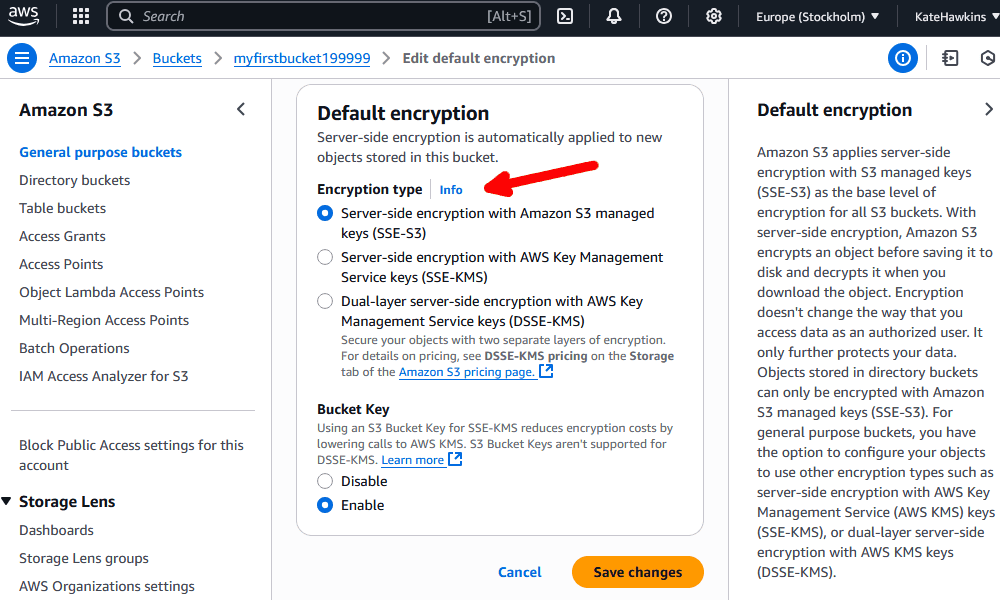Click the search magnifier icon
1000x600 pixels.
126,17
